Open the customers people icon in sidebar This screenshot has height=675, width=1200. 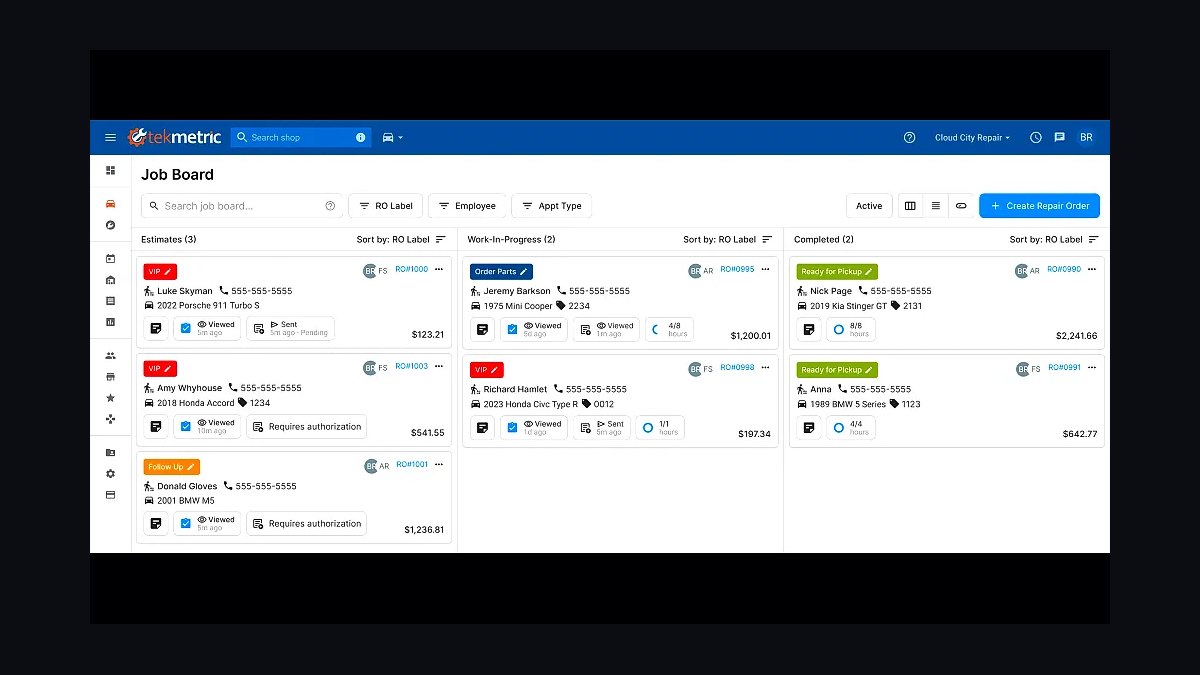tap(110, 355)
